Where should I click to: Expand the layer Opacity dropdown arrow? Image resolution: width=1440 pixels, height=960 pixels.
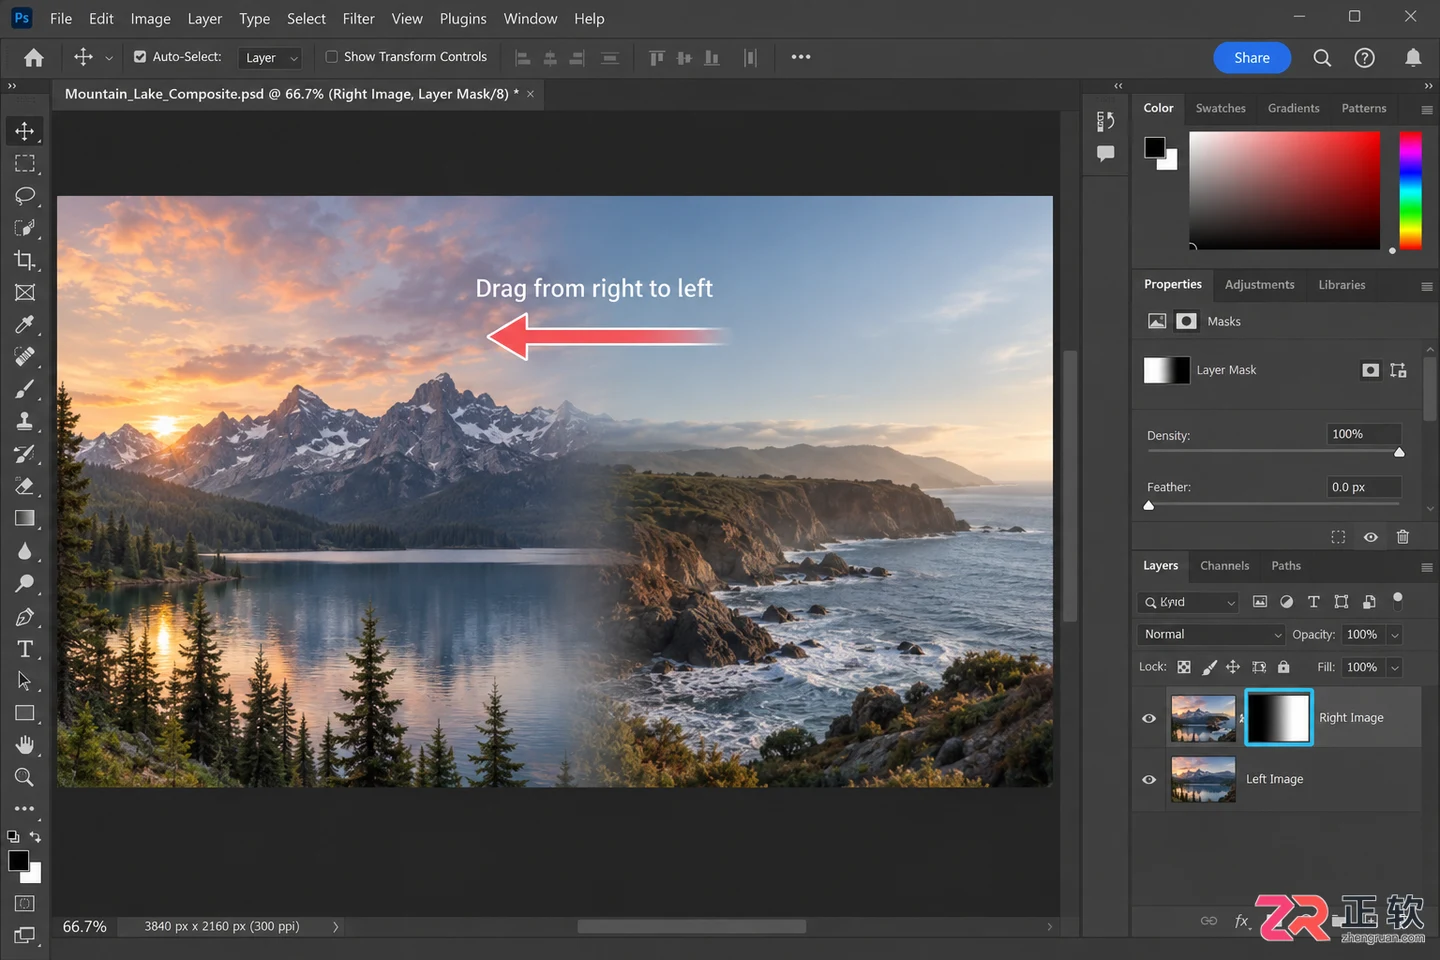(x=1395, y=635)
